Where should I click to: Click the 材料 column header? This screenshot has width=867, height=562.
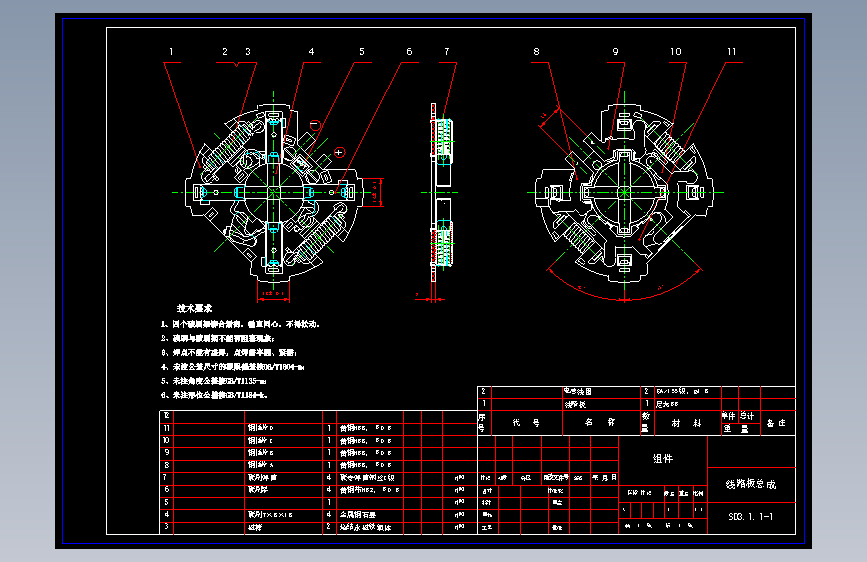686,423
